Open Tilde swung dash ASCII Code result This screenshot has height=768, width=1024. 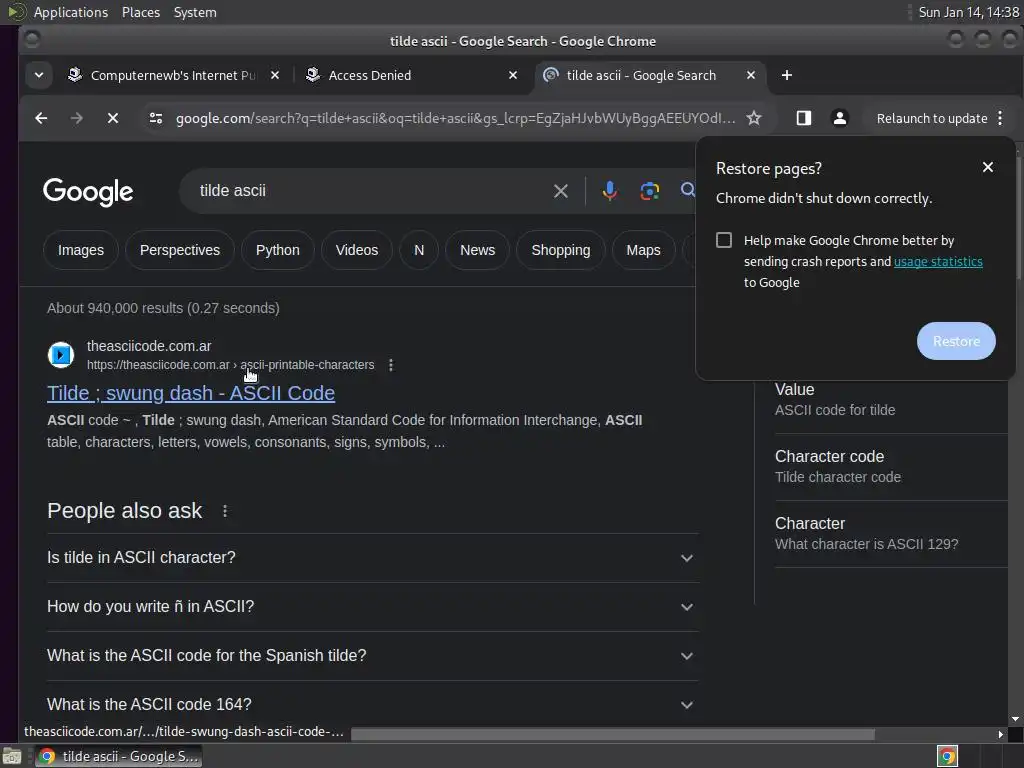(191, 393)
